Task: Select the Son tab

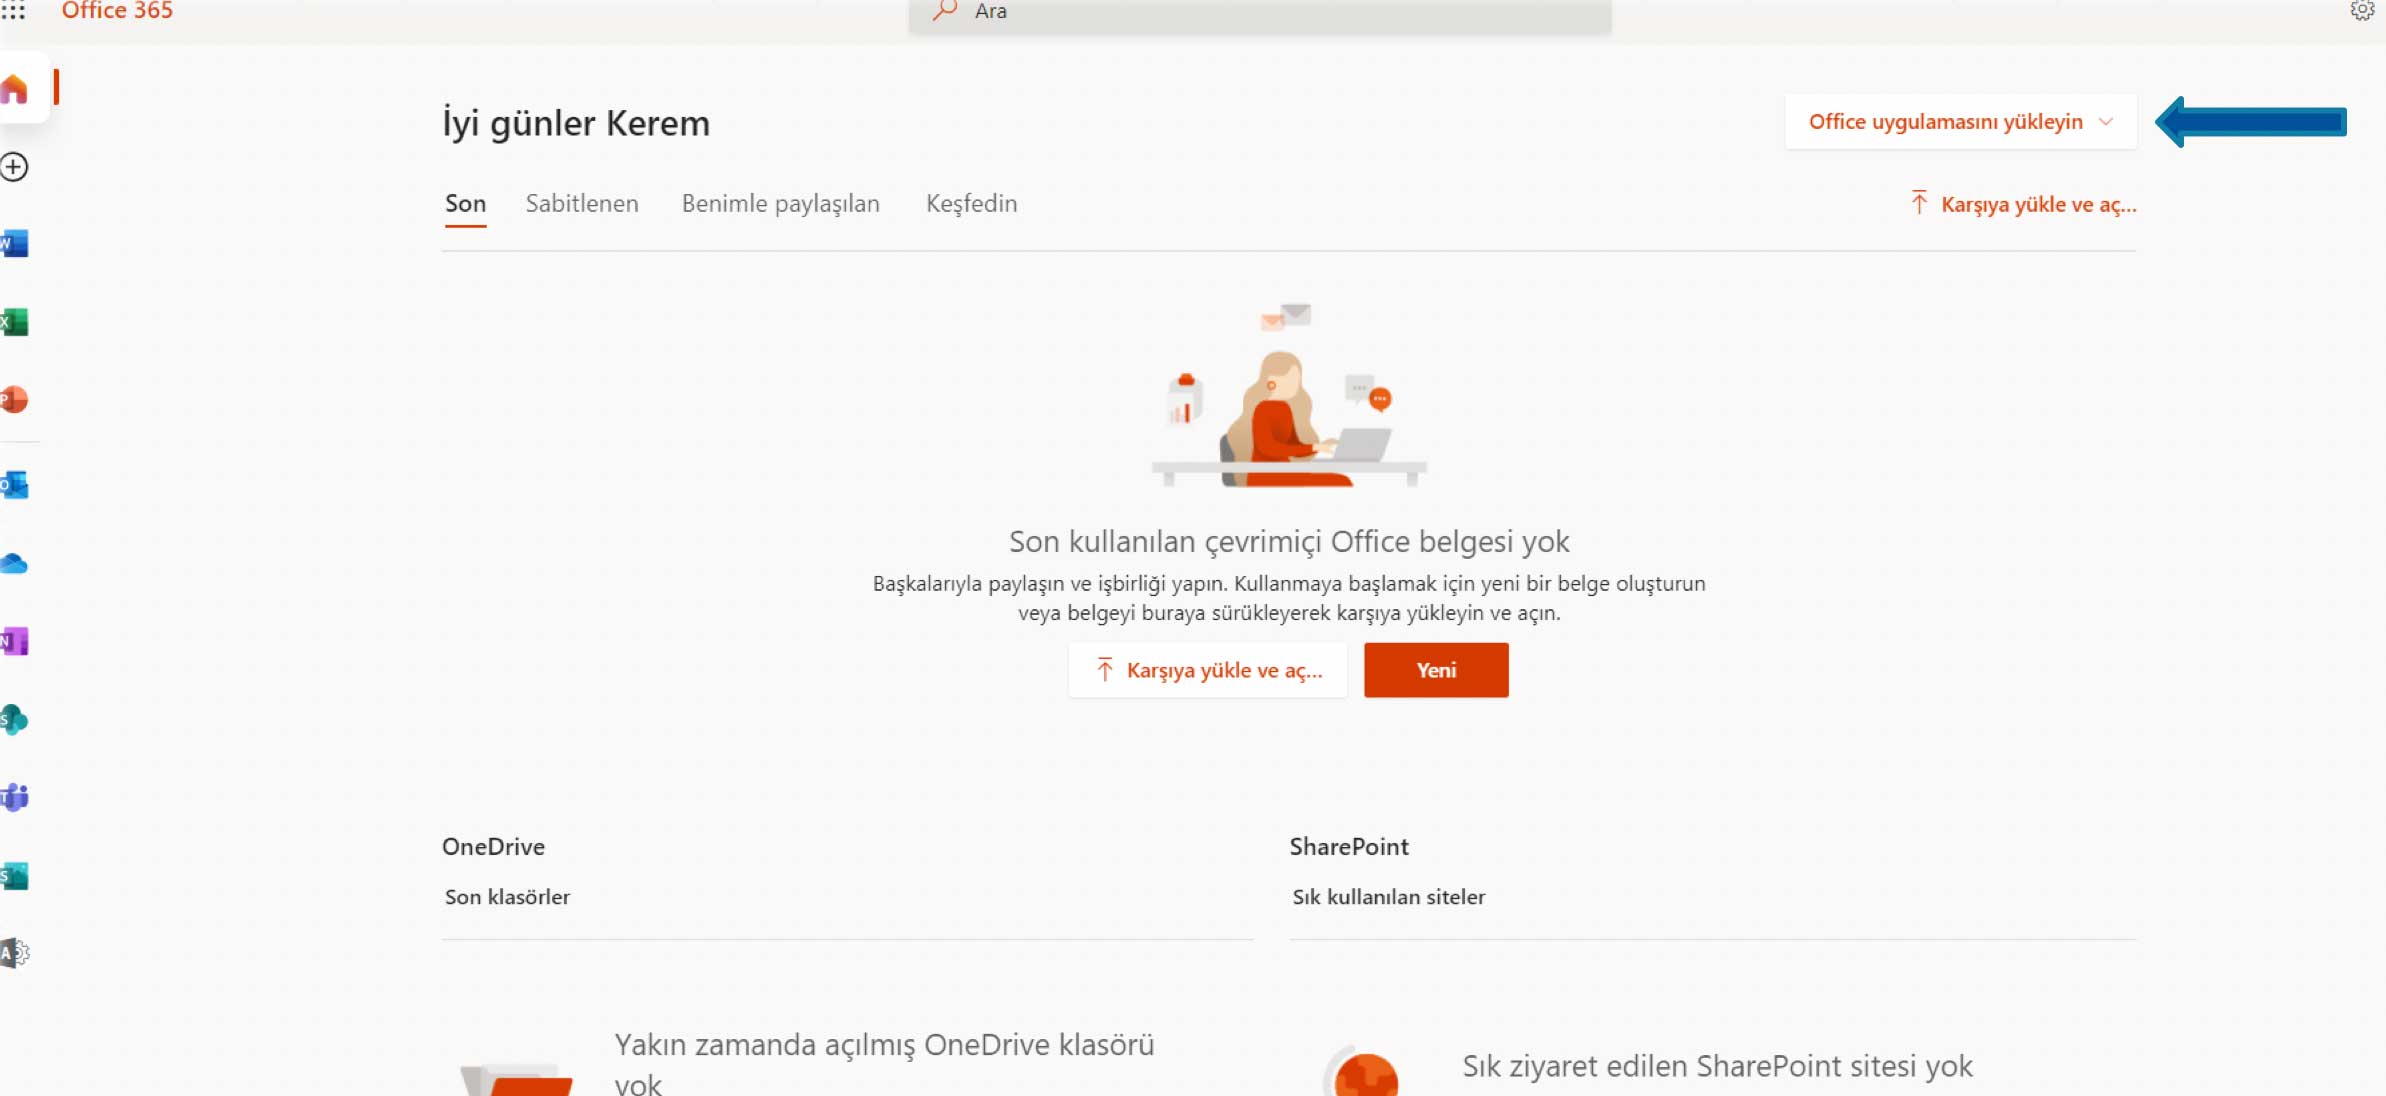Action: coord(465,204)
